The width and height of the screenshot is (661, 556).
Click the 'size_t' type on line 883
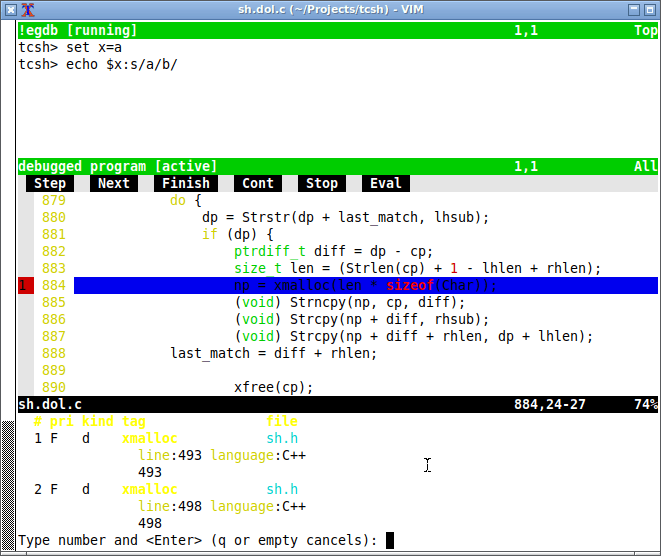coord(258,269)
